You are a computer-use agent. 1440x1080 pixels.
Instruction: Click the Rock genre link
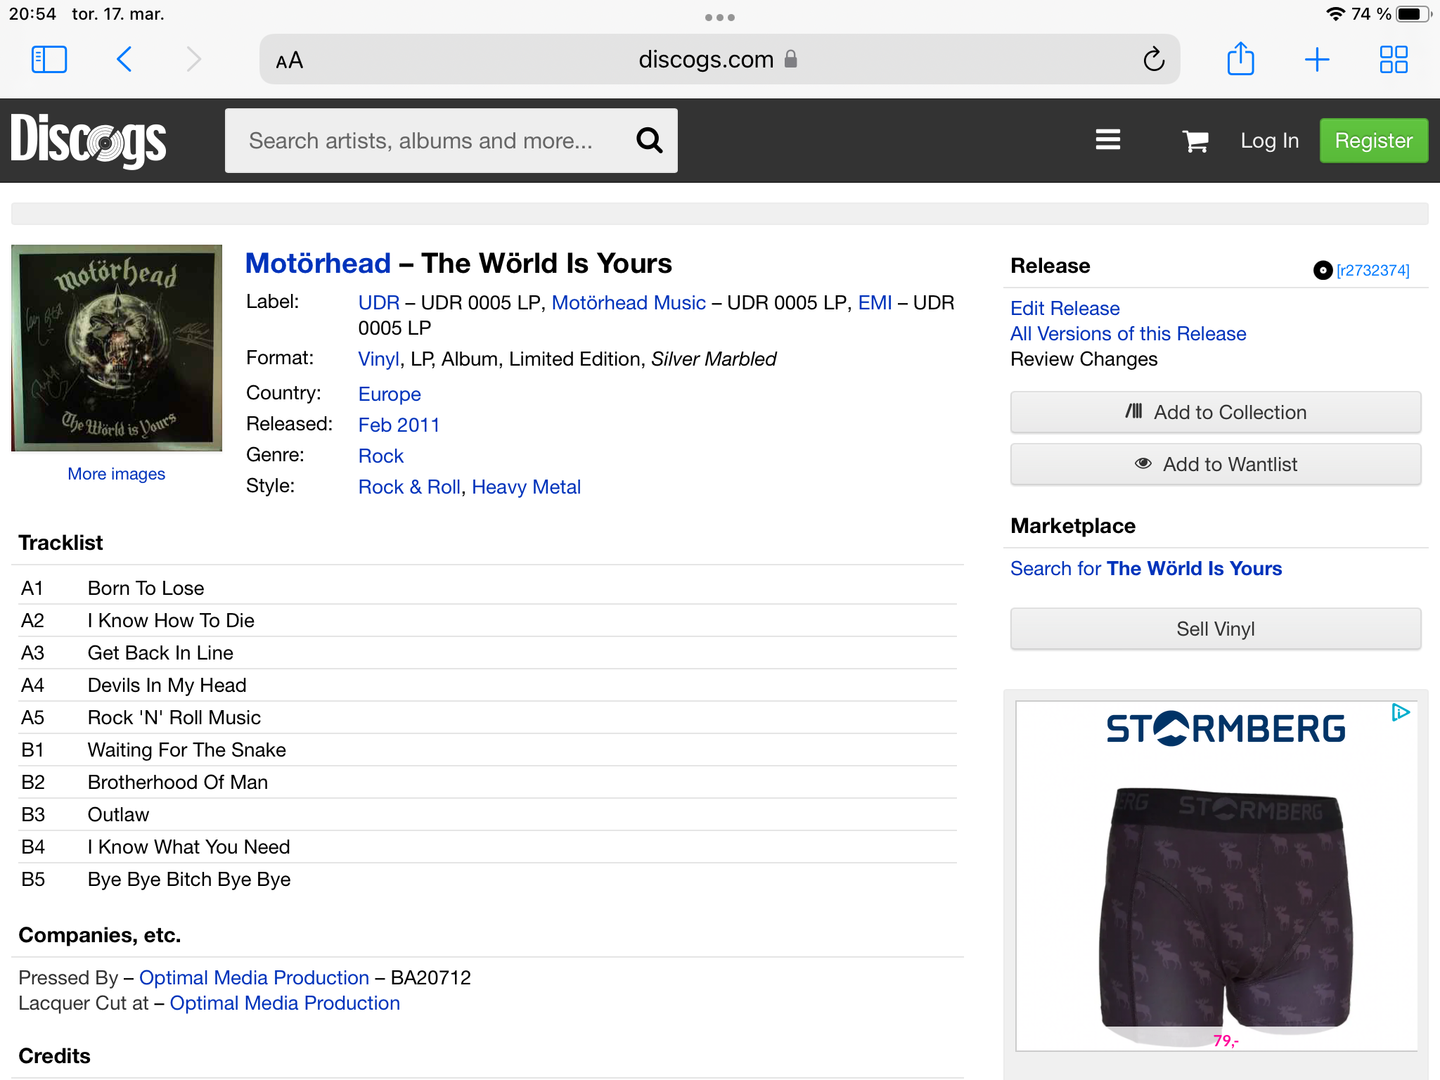coord(381,456)
